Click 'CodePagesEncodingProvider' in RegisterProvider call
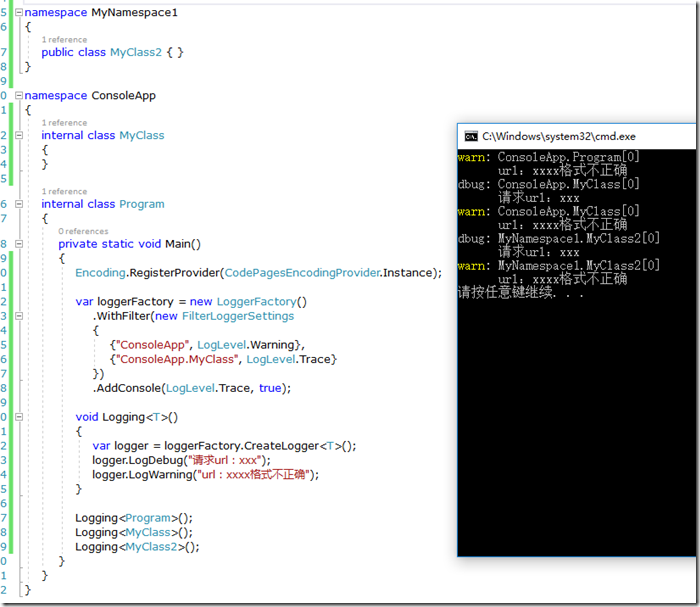Image resolution: width=700 pixels, height=607 pixels. (x=302, y=273)
